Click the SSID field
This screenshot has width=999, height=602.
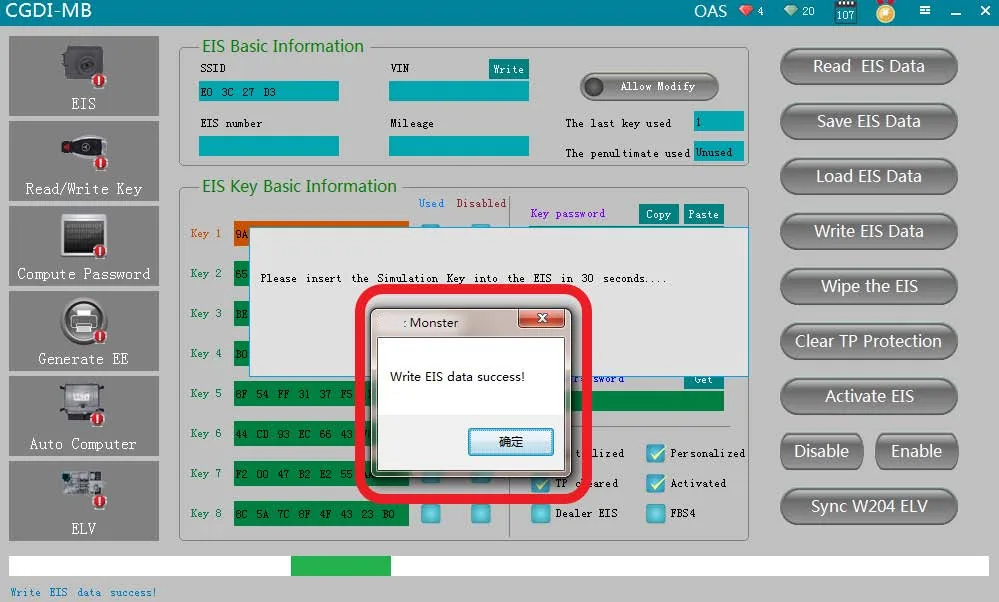pos(269,91)
